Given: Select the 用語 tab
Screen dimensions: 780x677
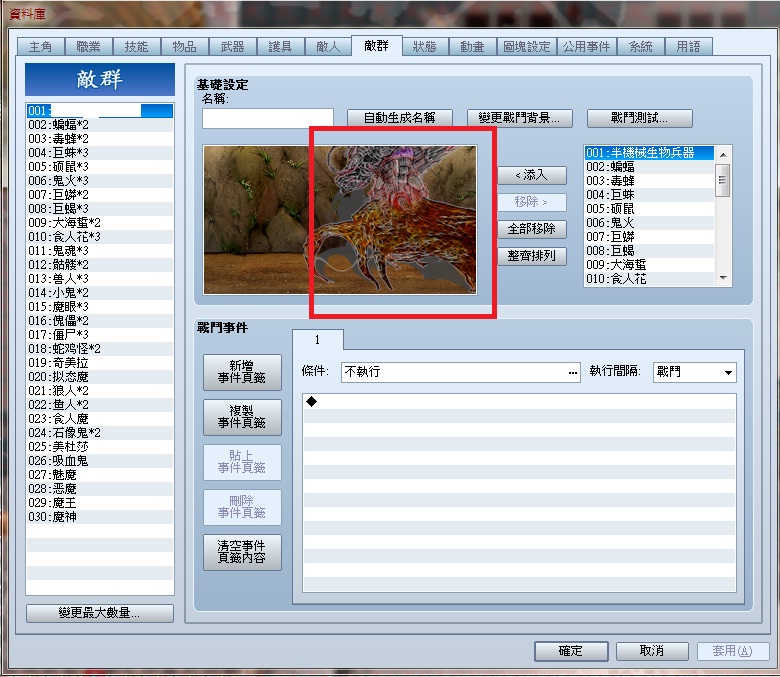Looking at the screenshot, I should [688, 46].
